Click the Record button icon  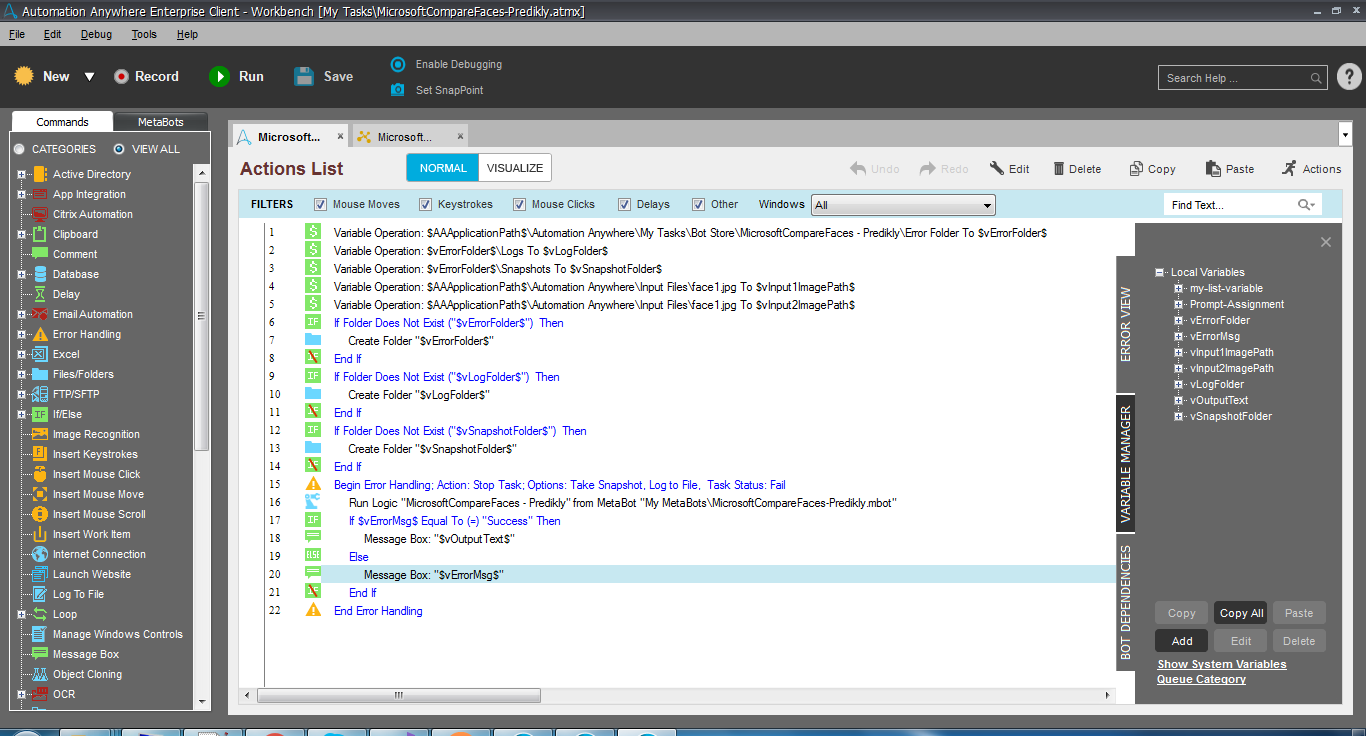pyautogui.click(x=121, y=77)
